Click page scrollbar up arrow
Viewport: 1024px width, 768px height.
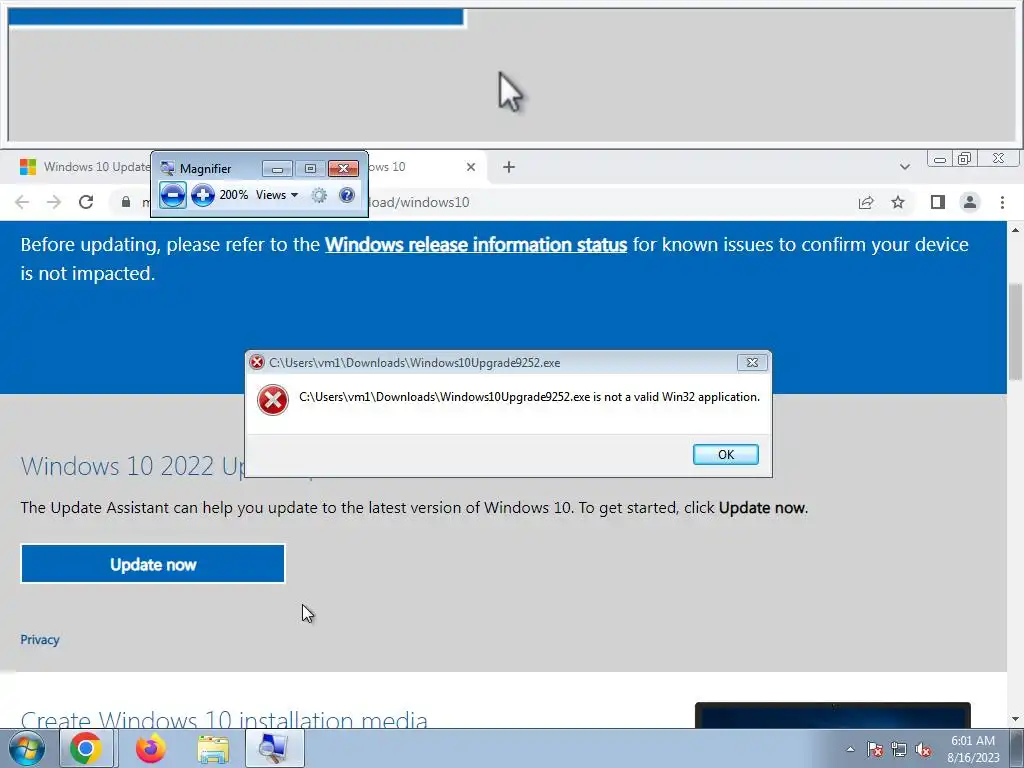pos(1016,230)
